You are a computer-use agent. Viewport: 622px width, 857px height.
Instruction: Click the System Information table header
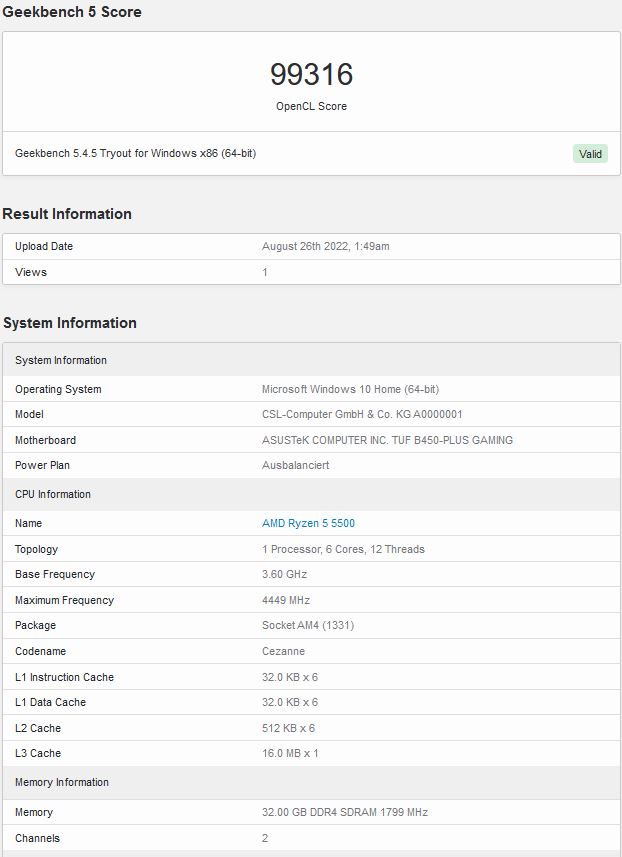coord(311,360)
